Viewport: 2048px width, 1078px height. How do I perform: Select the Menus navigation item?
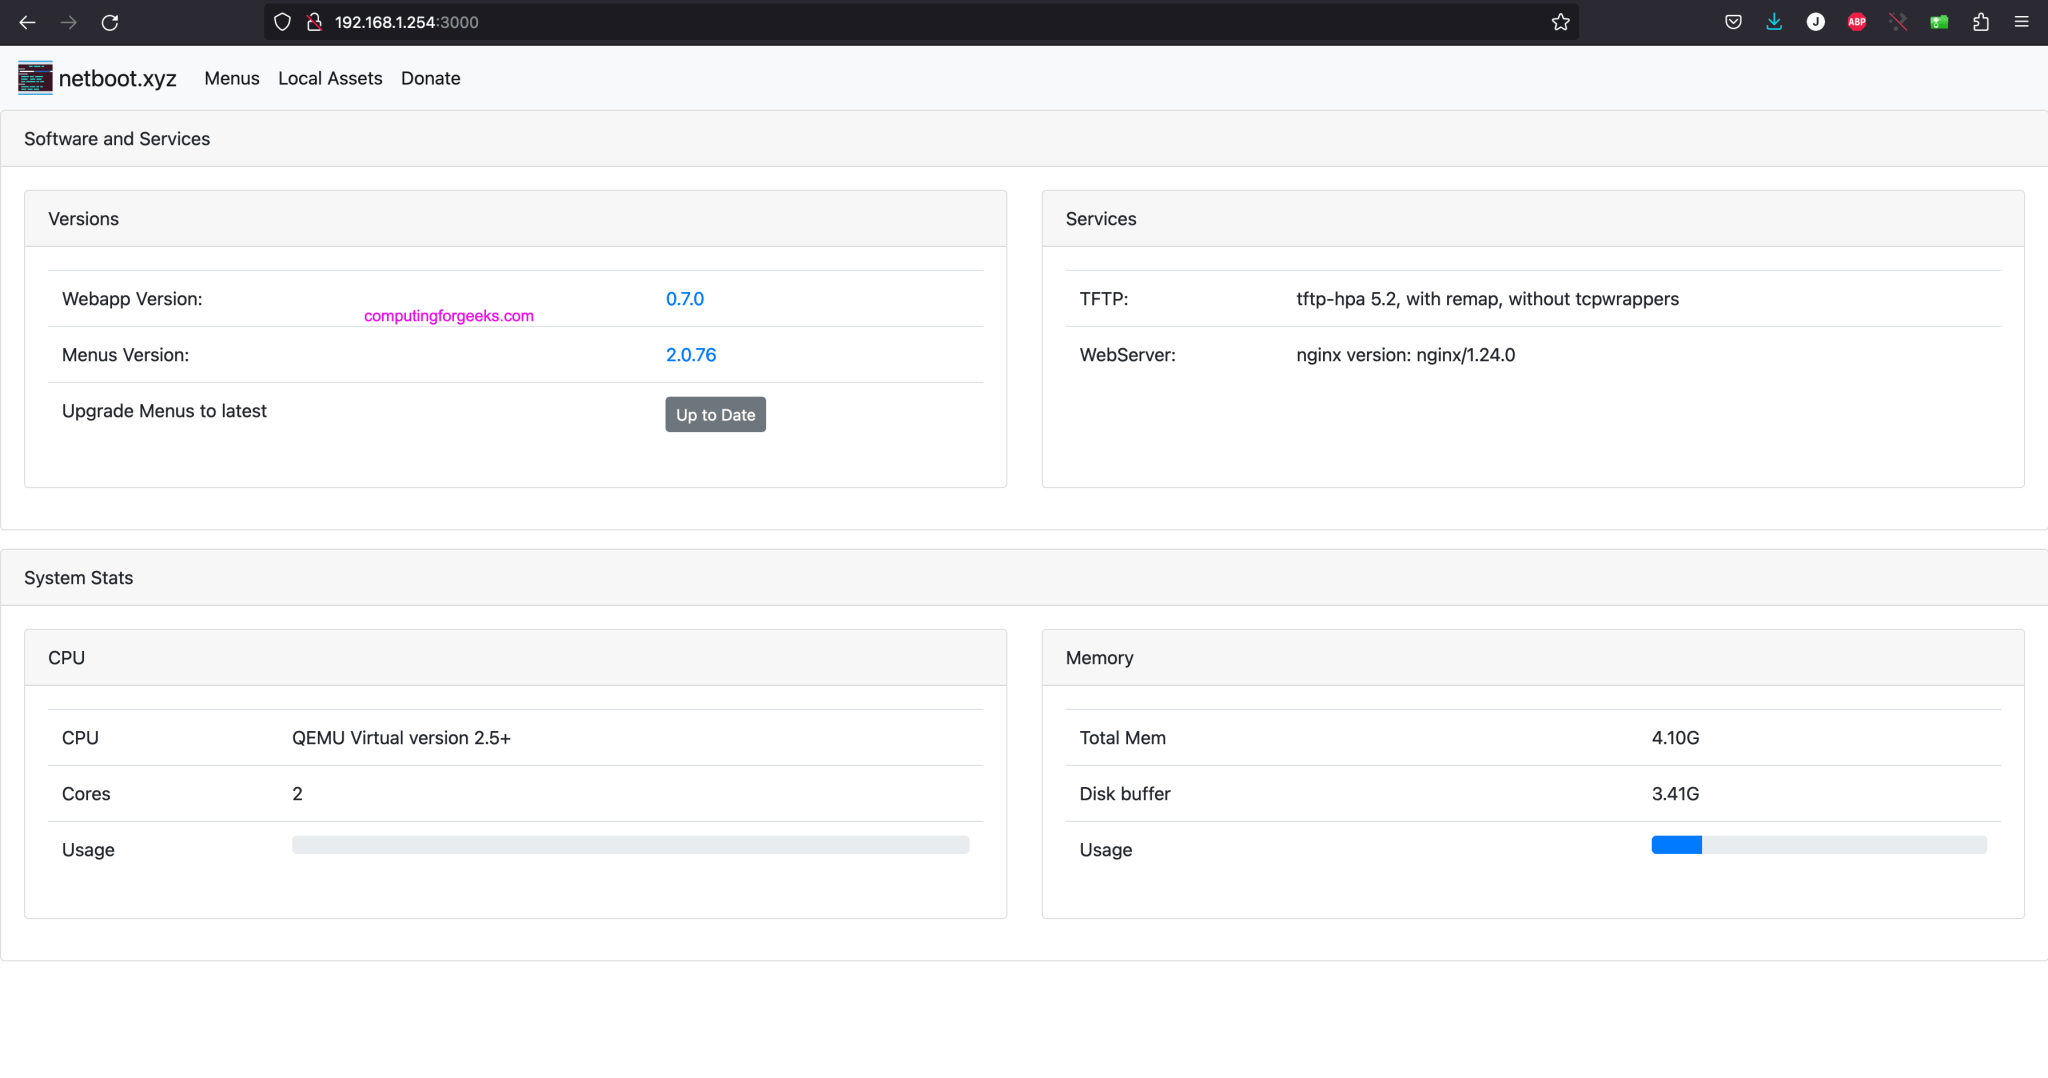tap(231, 78)
